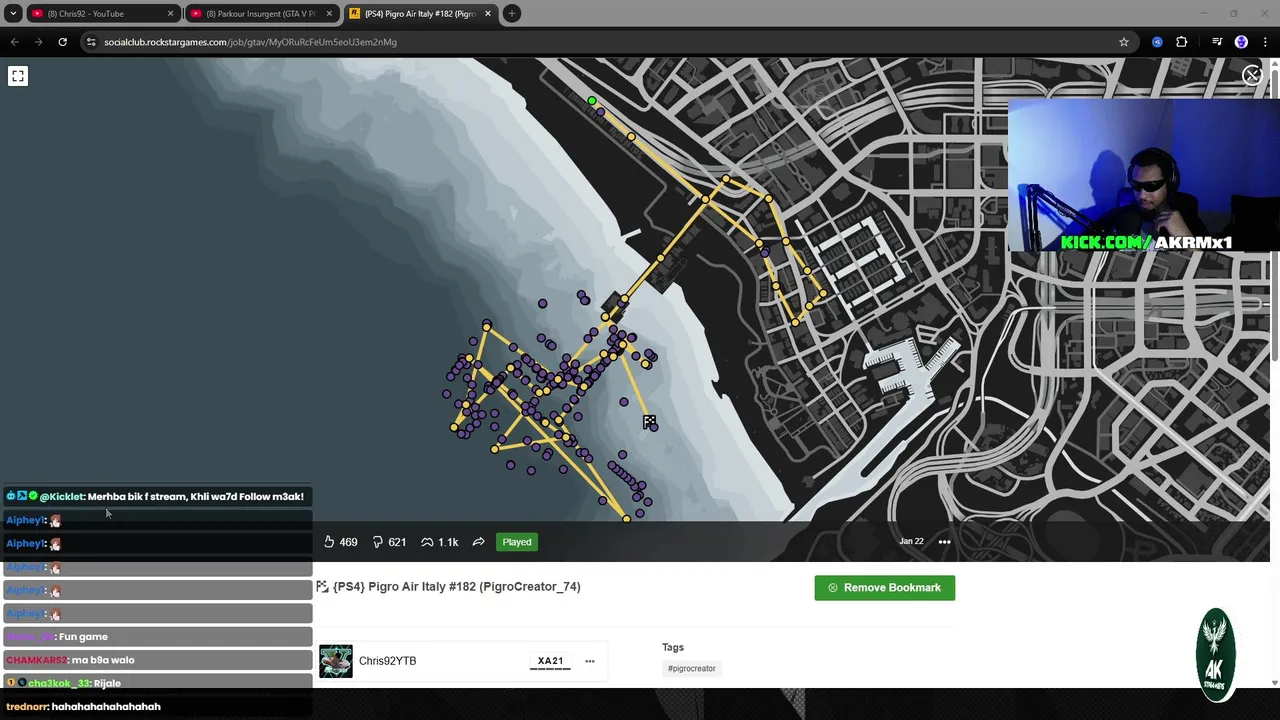This screenshot has width=1280, height=720.
Task: Open the browser profile avatar
Action: pos(1241,42)
